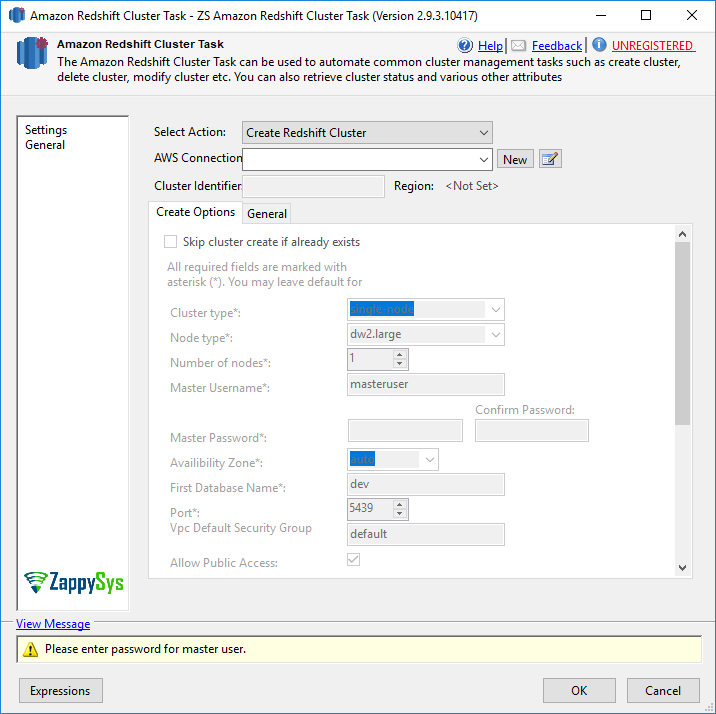716x714 pixels.
Task: Expand the Node type combo box
Action: coord(495,335)
